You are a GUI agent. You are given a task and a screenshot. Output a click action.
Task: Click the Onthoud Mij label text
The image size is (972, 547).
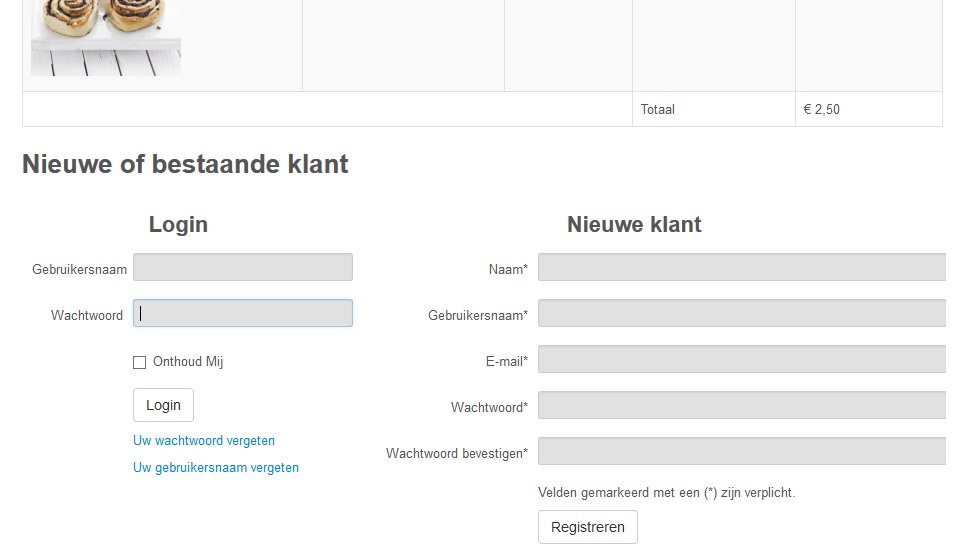pyautogui.click(x=188, y=362)
